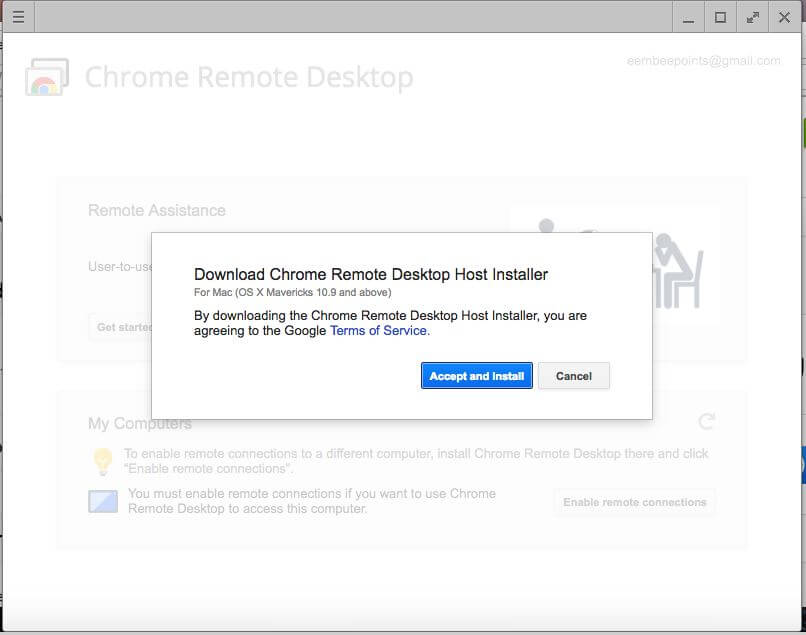Click the computer monitor icon in My Computers
The width and height of the screenshot is (806, 635).
103,501
